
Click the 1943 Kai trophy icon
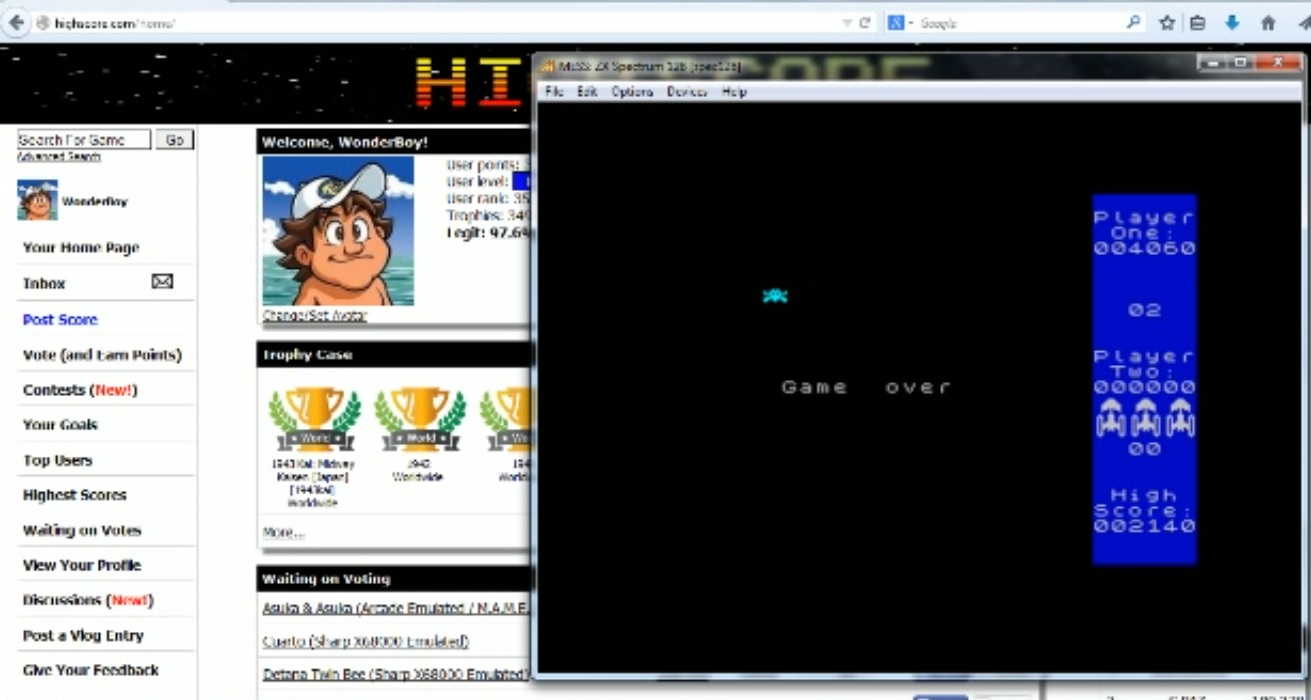pos(314,419)
